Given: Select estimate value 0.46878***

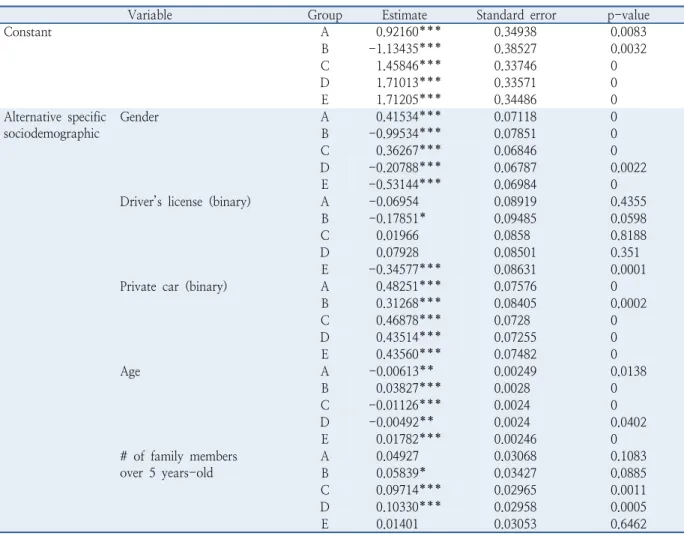Looking at the screenshot, I should [408, 321].
